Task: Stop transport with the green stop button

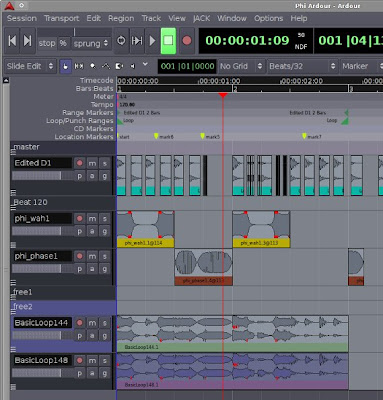Action: (x=168, y=41)
